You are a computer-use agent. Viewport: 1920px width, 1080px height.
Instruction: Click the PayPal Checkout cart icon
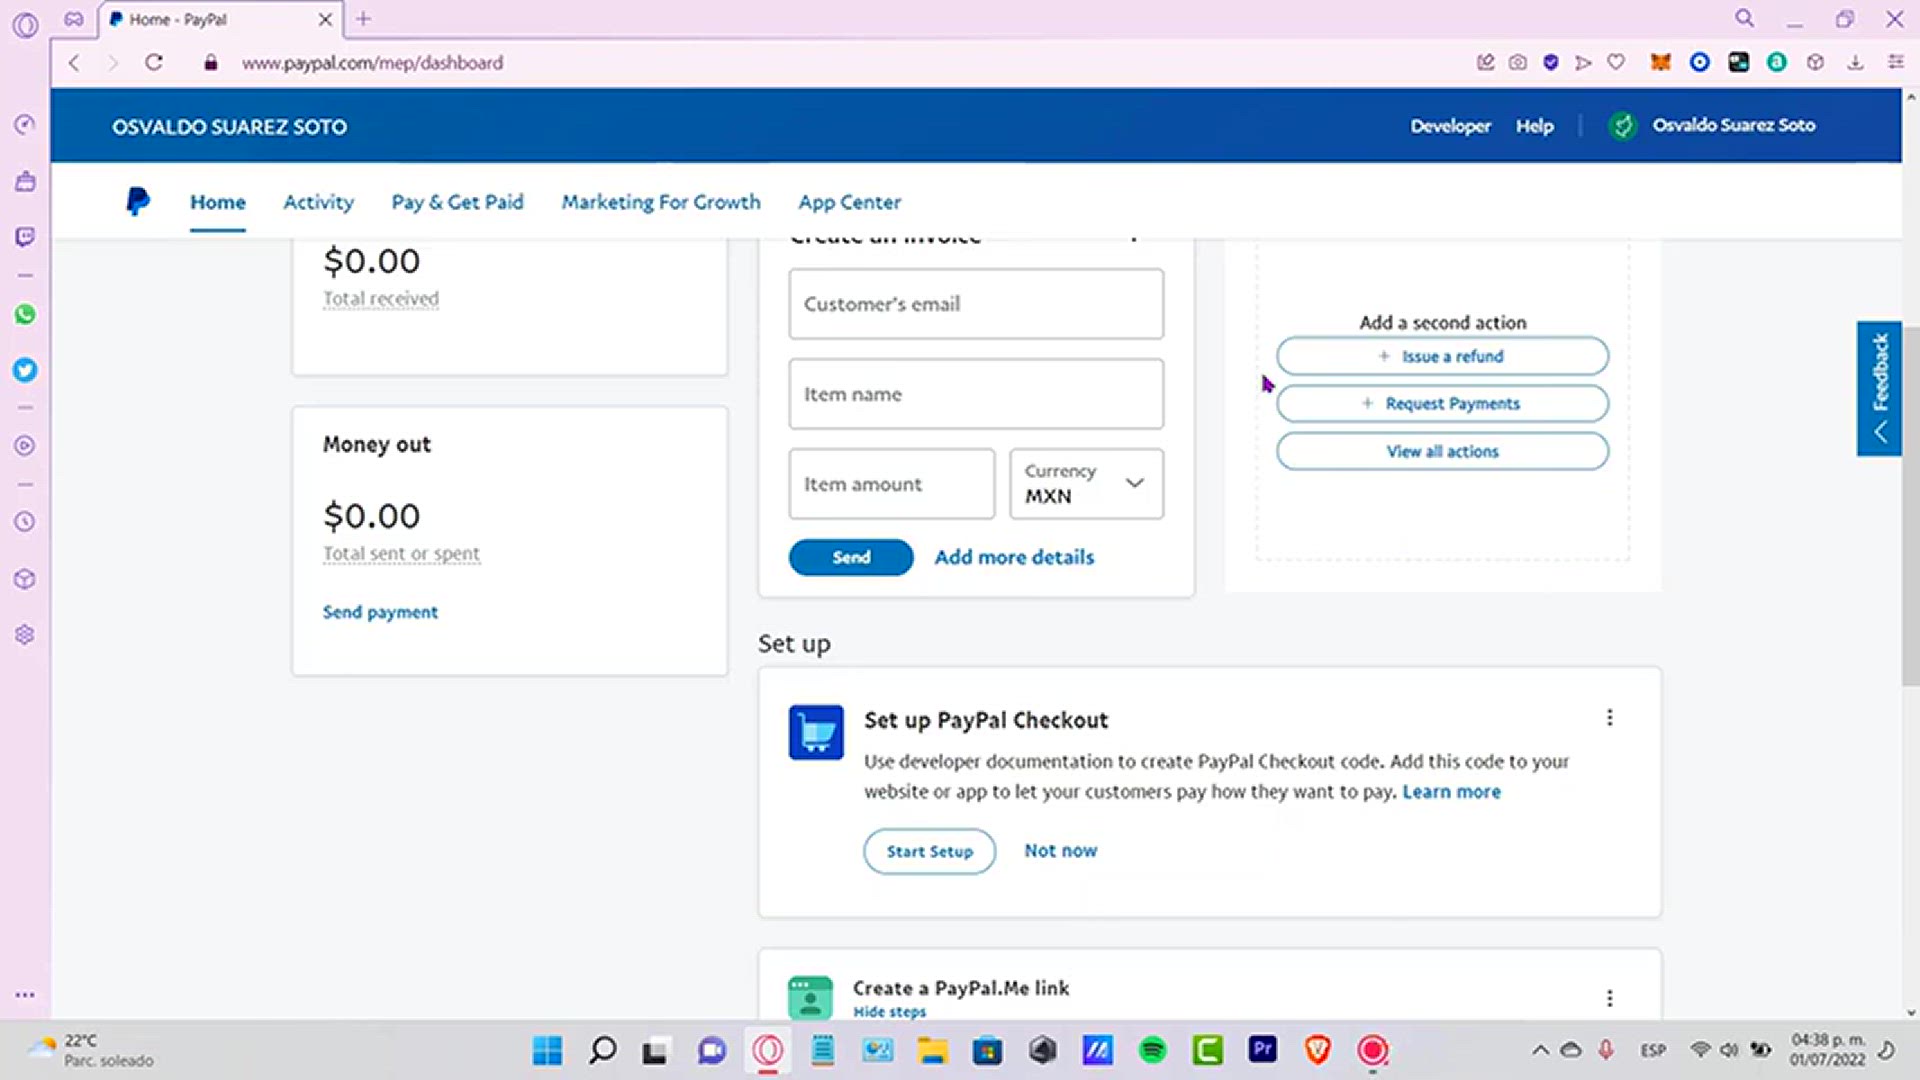click(816, 733)
